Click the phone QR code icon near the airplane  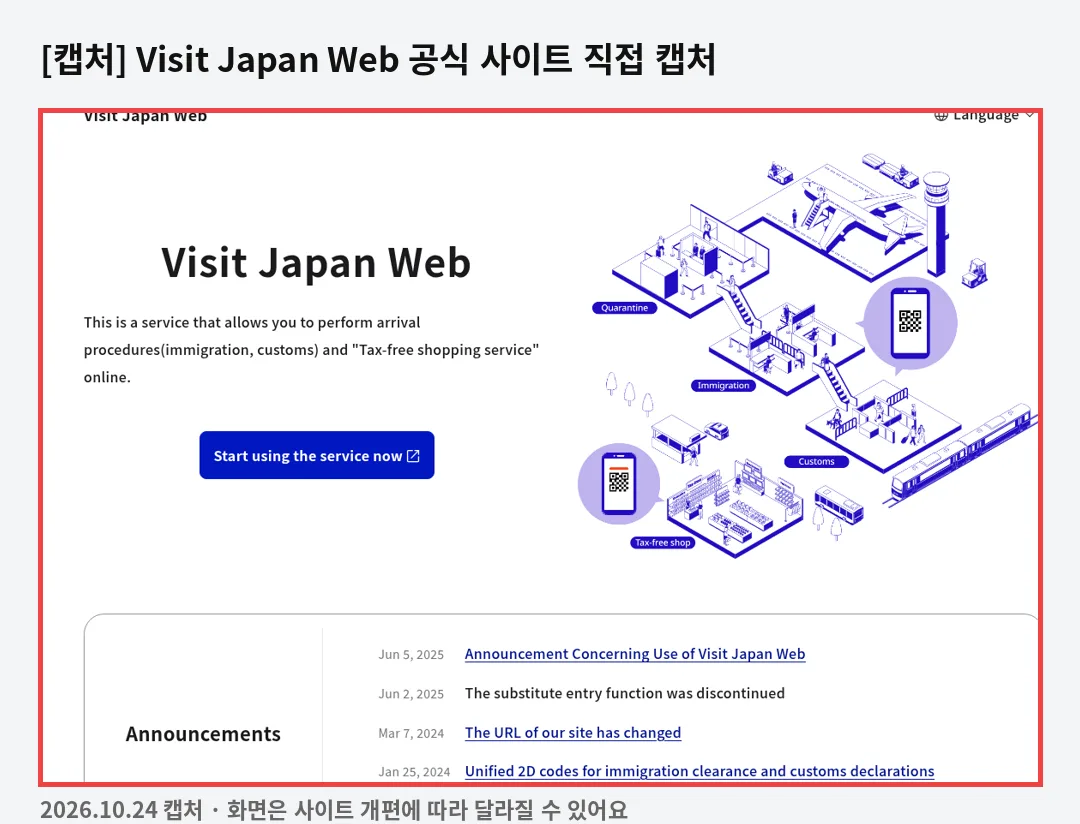(910, 323)
